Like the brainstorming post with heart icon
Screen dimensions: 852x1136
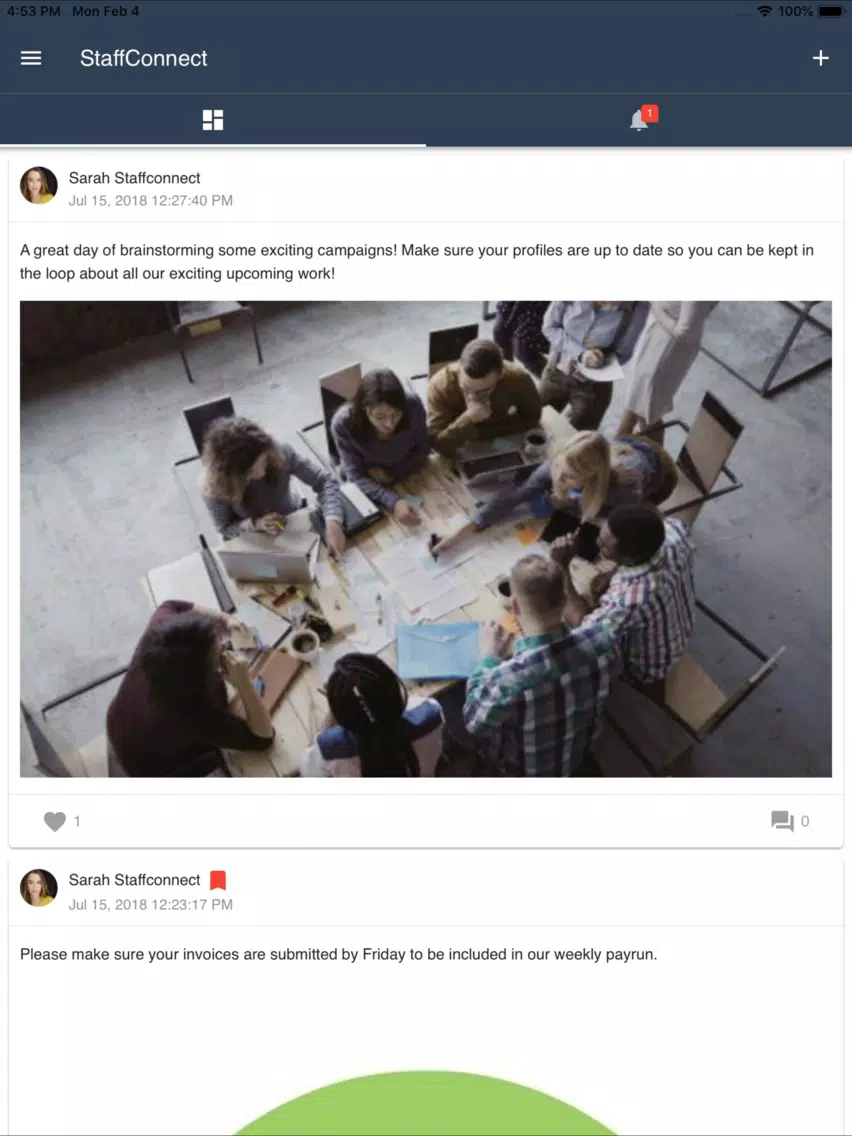coord(54,821)
